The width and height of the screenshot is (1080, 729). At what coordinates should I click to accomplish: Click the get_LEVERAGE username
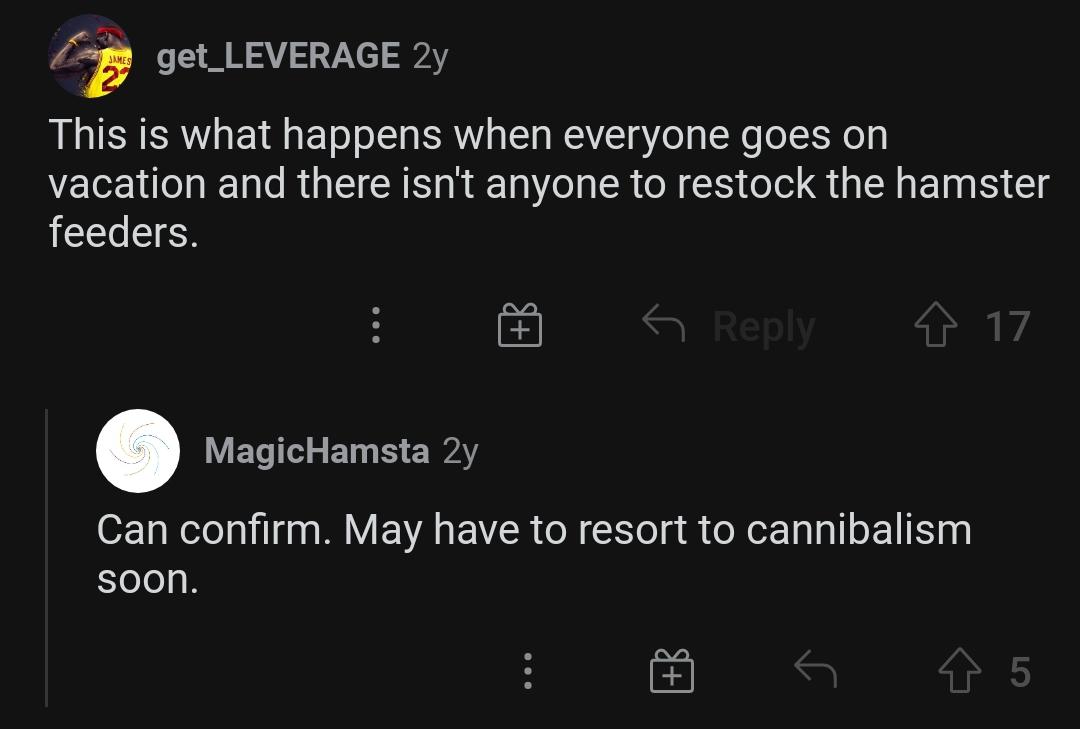[x=278, y=56]
